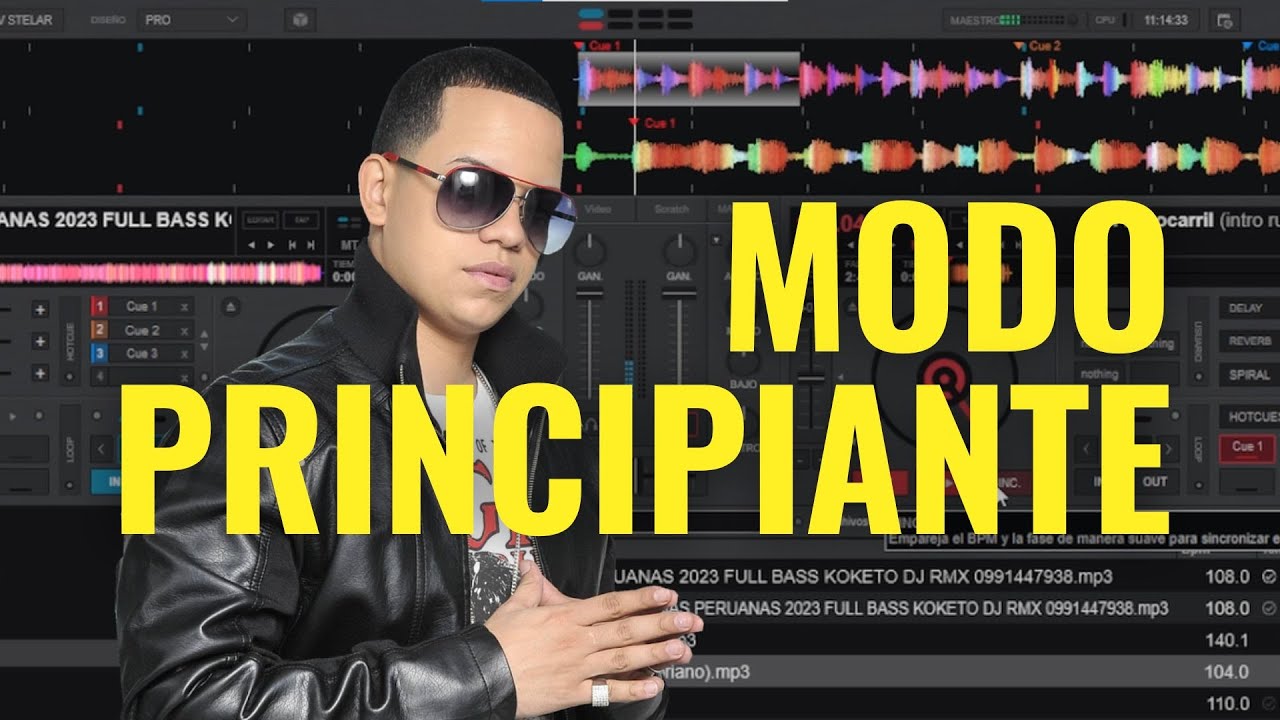Click the vertical USUARIO label on right deck

(x=1198, y=341)
